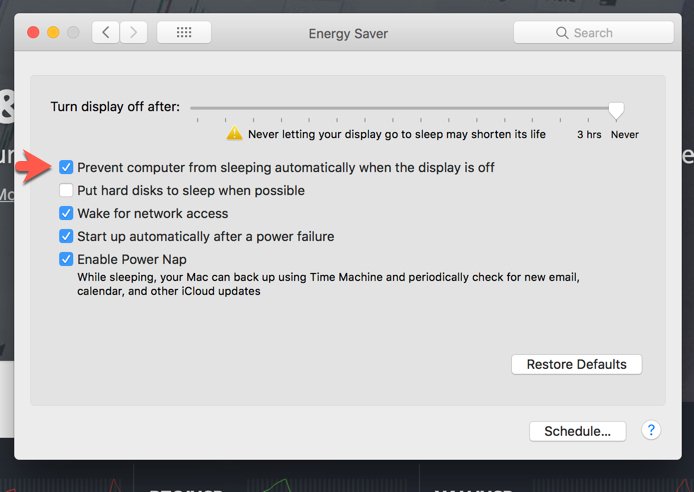Viewport: 694px width, 492px height.
Task: Click the middle of the display-off slider track
Action: (x=403, y=108)
